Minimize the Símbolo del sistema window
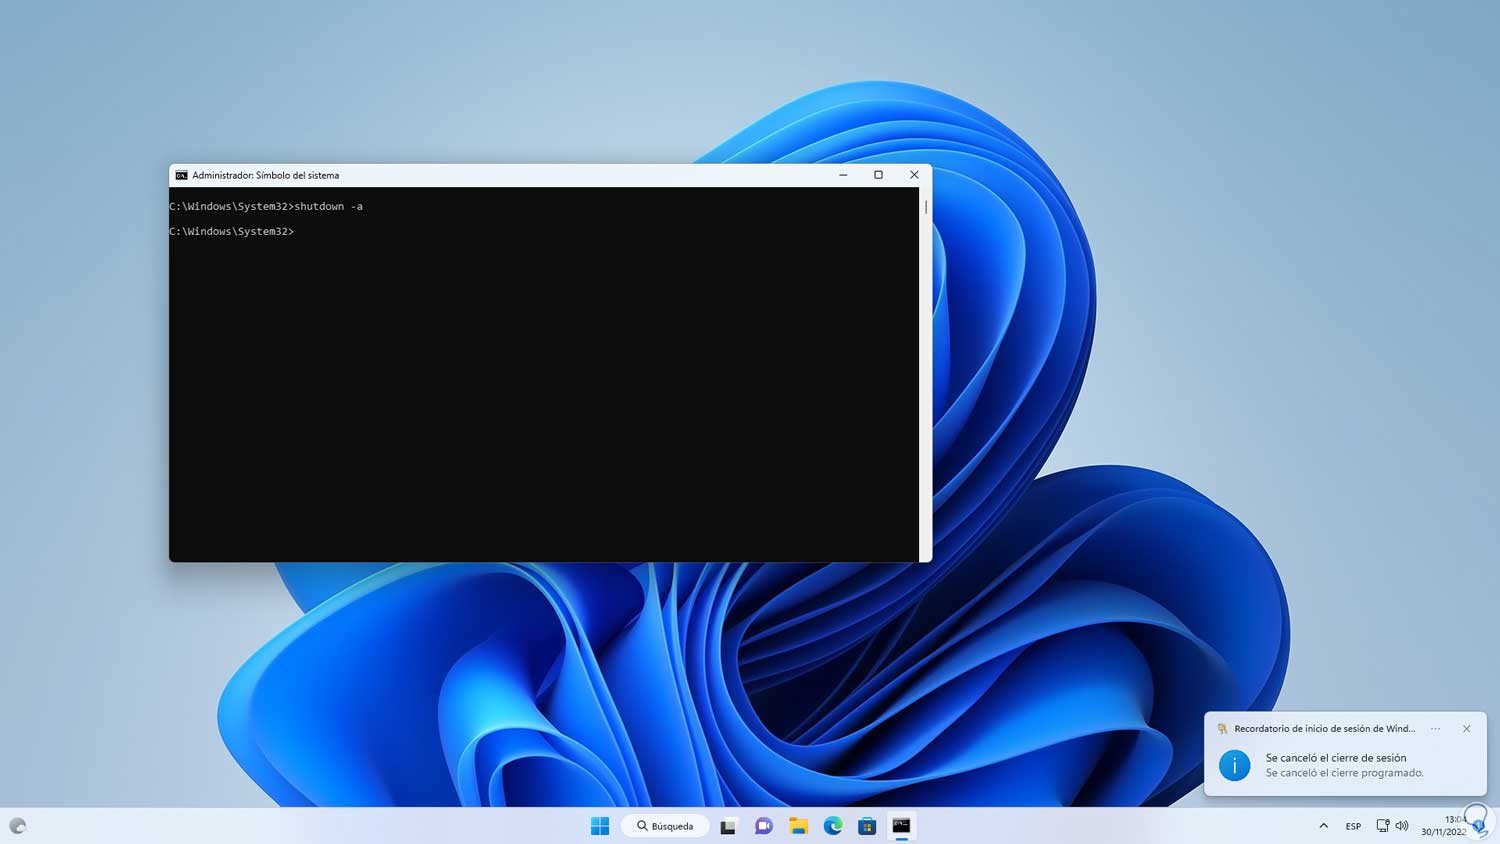This screenshot has height=844, width=1500. (x=843, y=175)
